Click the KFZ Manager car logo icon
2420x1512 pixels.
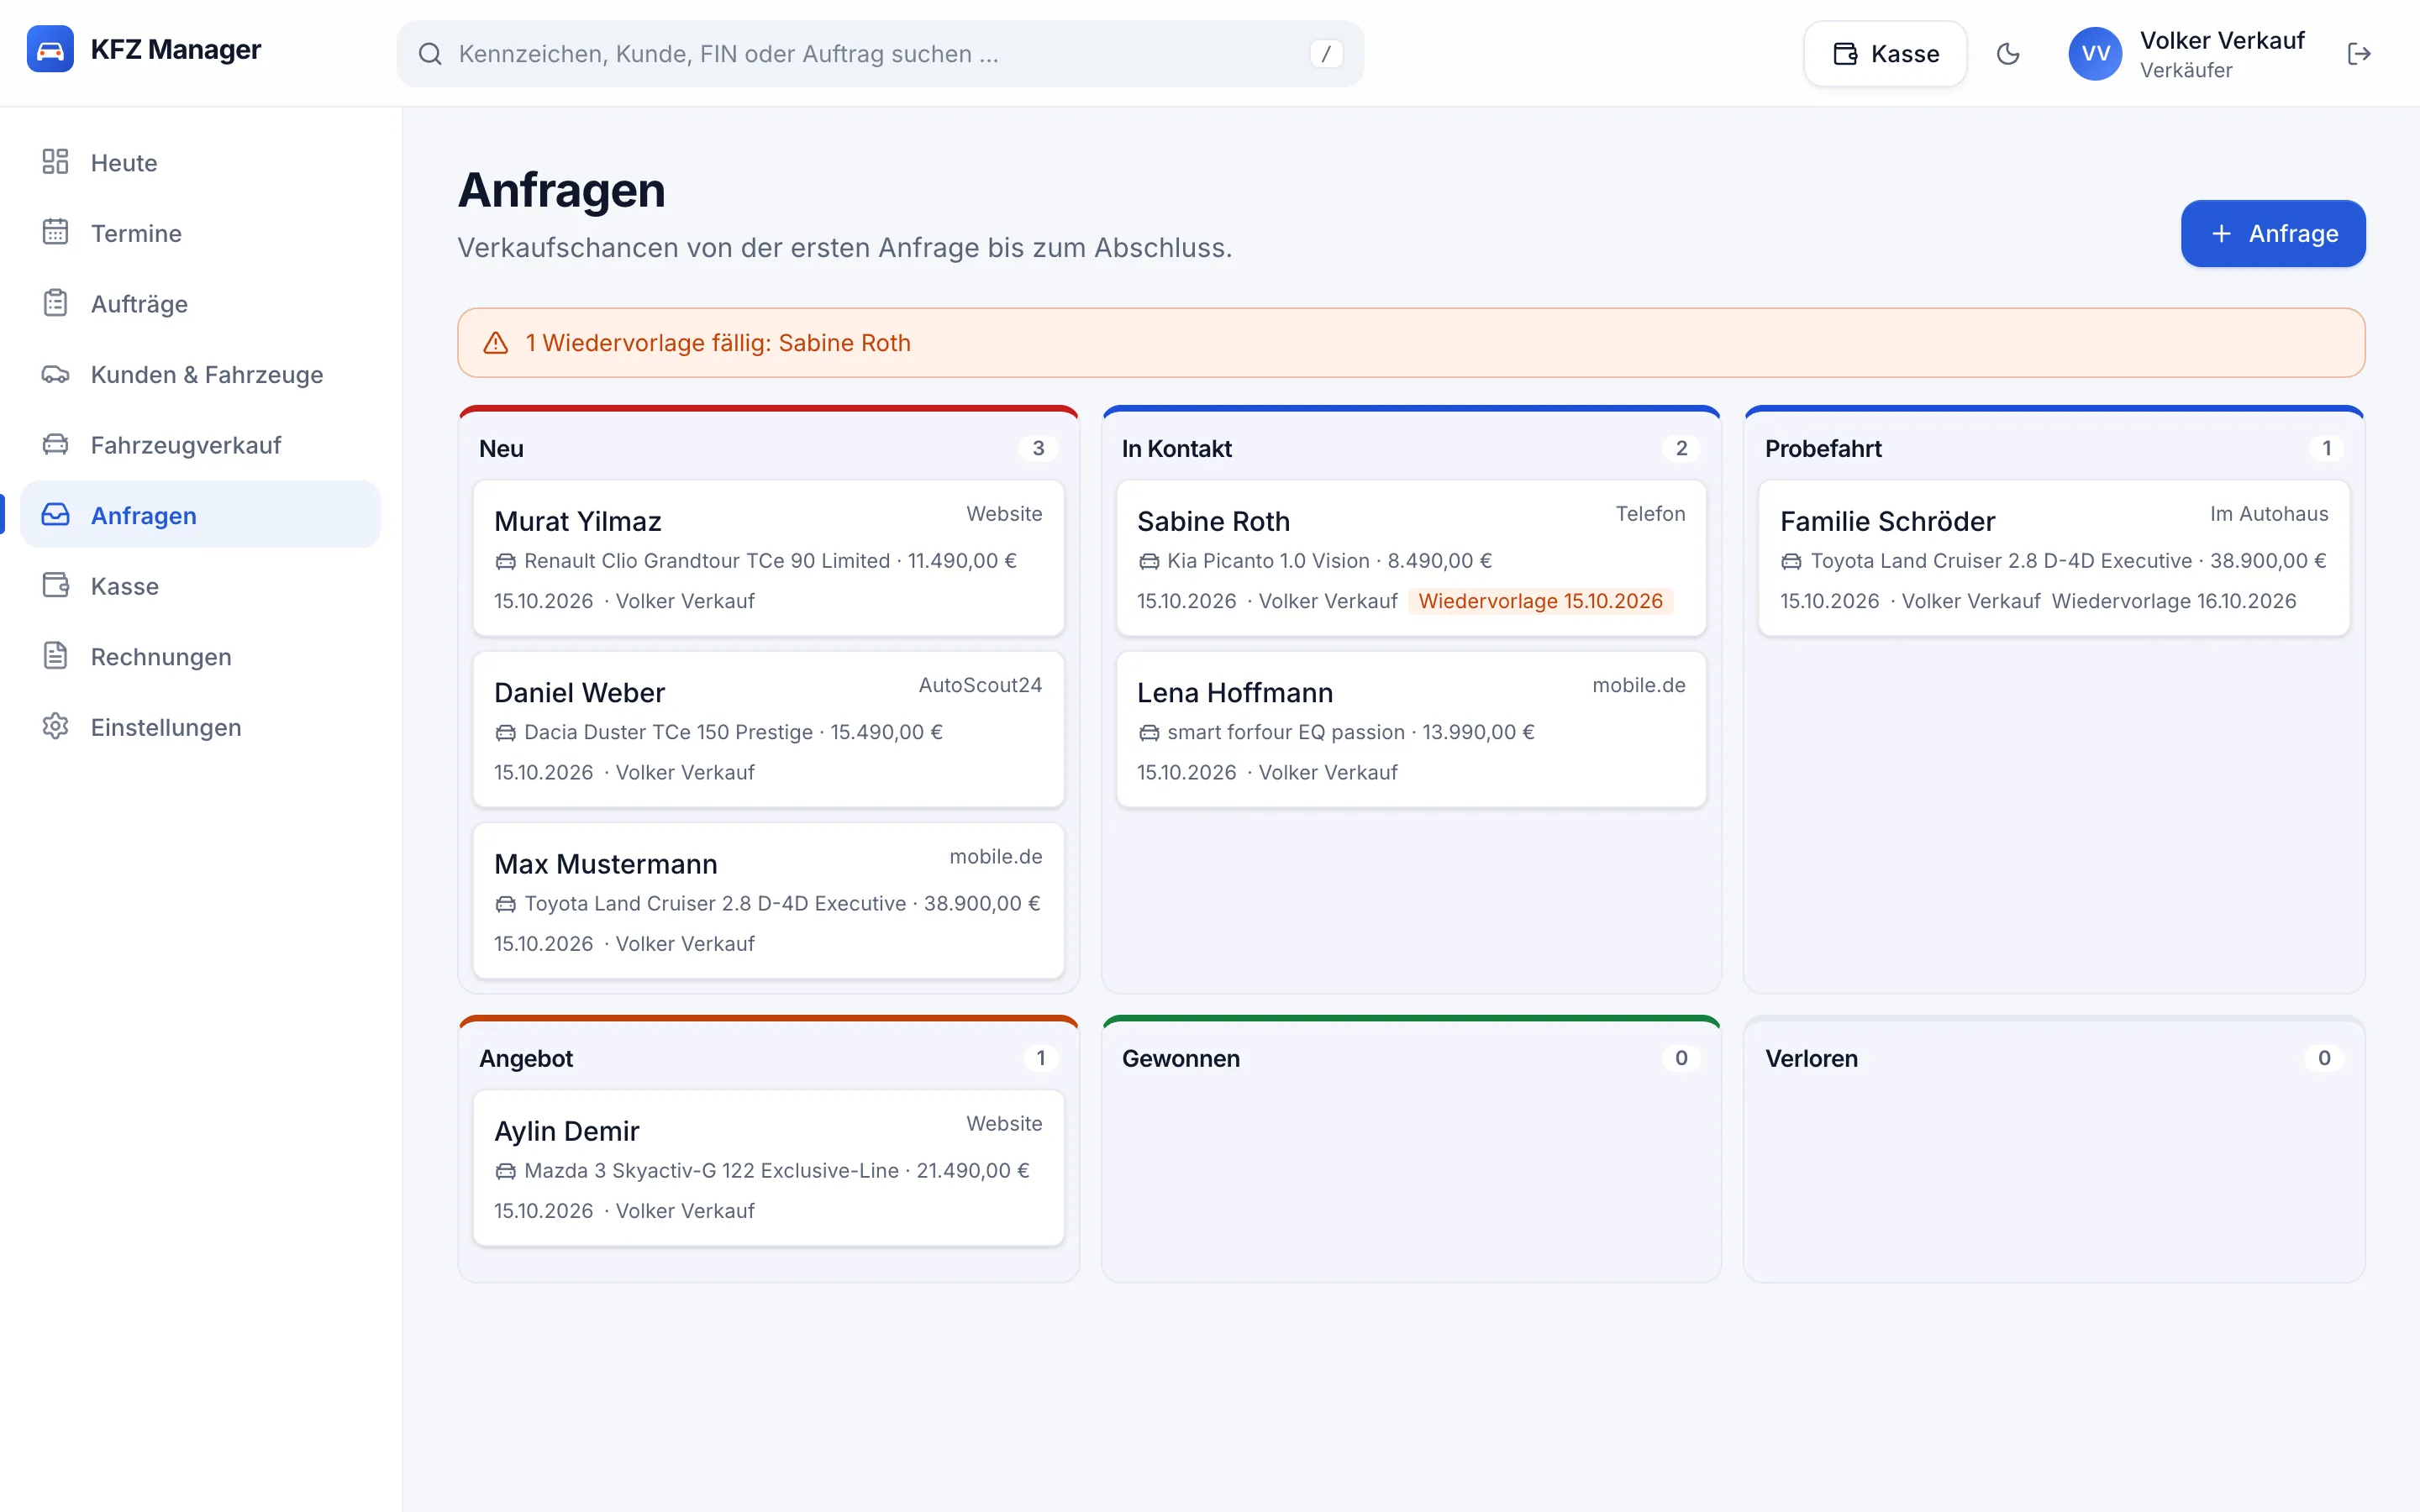pyautogui.click(x=50, y=49)
